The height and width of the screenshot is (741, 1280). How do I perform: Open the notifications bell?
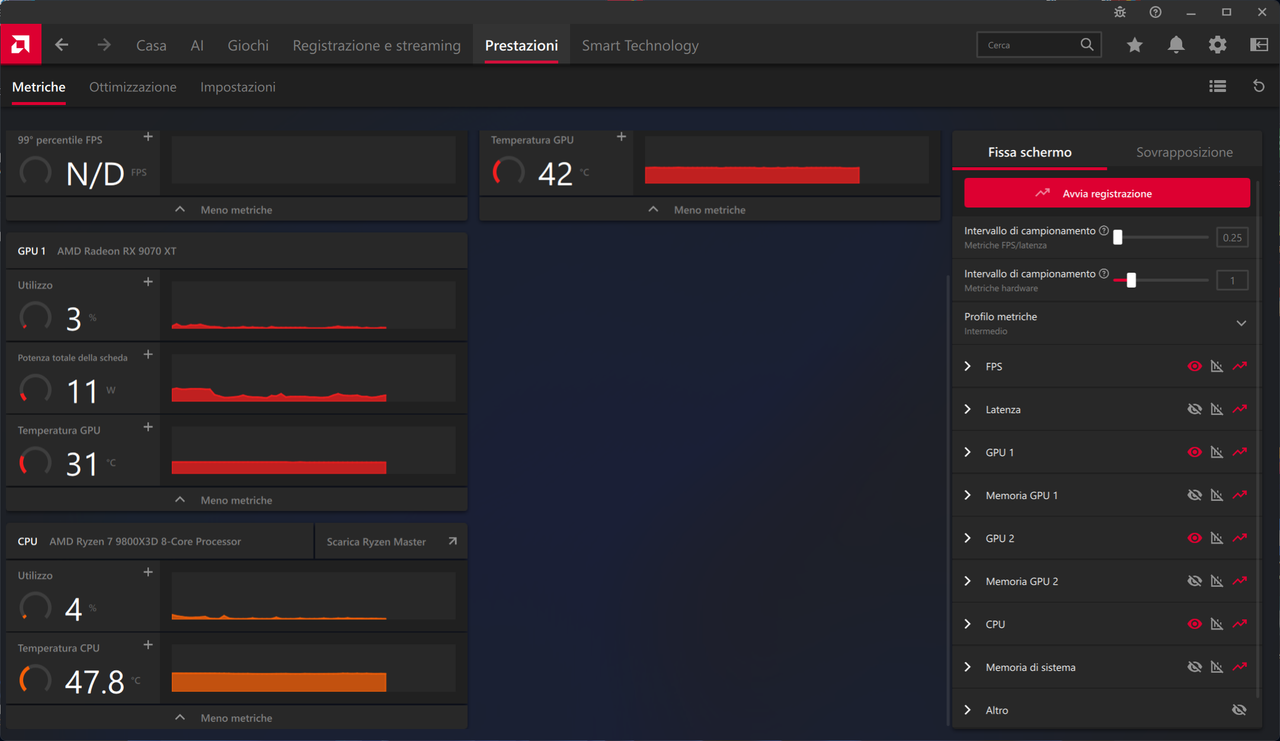pos(1176,45)
